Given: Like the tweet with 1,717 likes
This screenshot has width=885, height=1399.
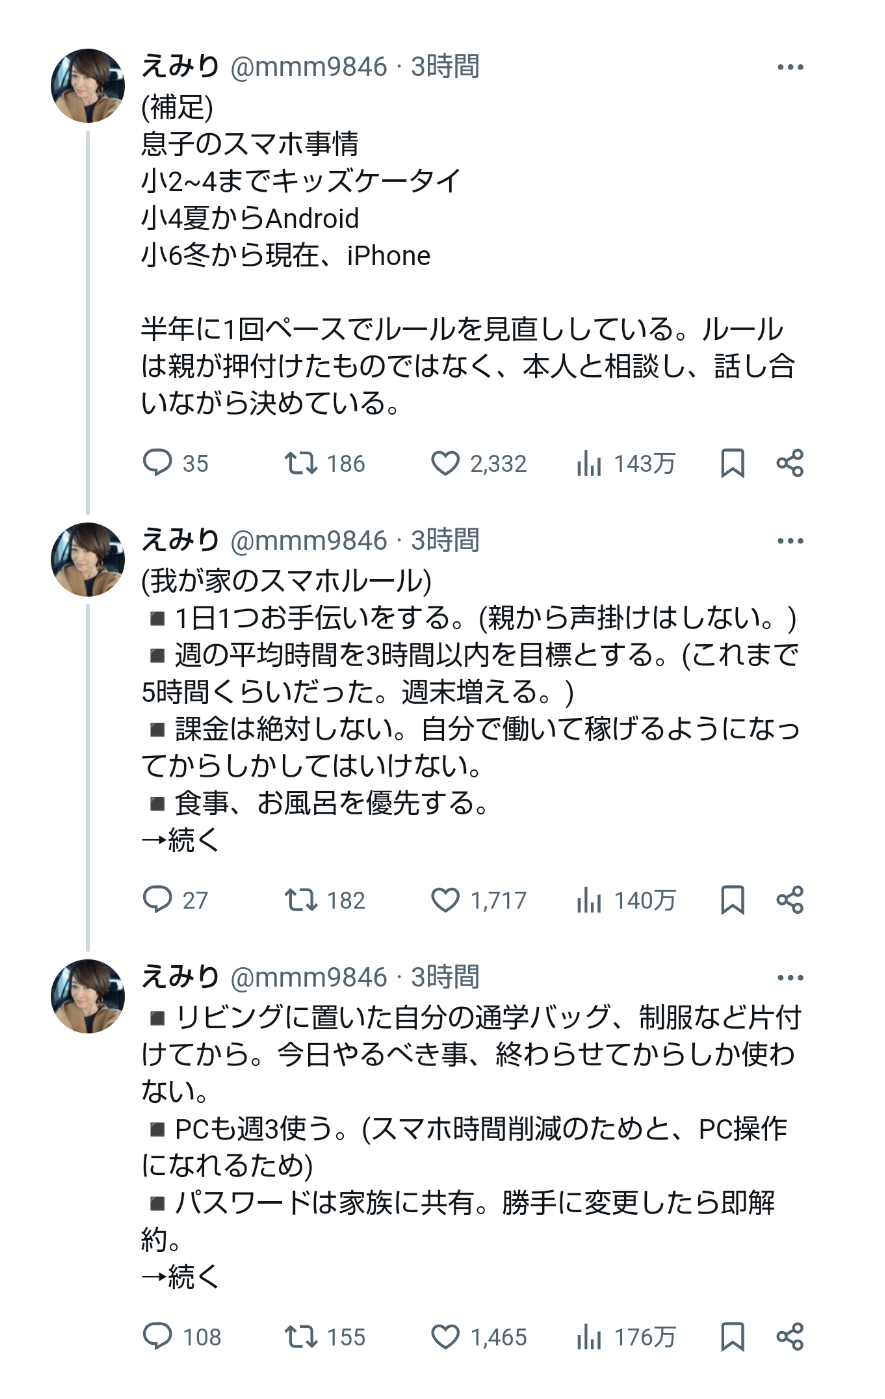Looking at the screenshot, I should click(445, 900).
